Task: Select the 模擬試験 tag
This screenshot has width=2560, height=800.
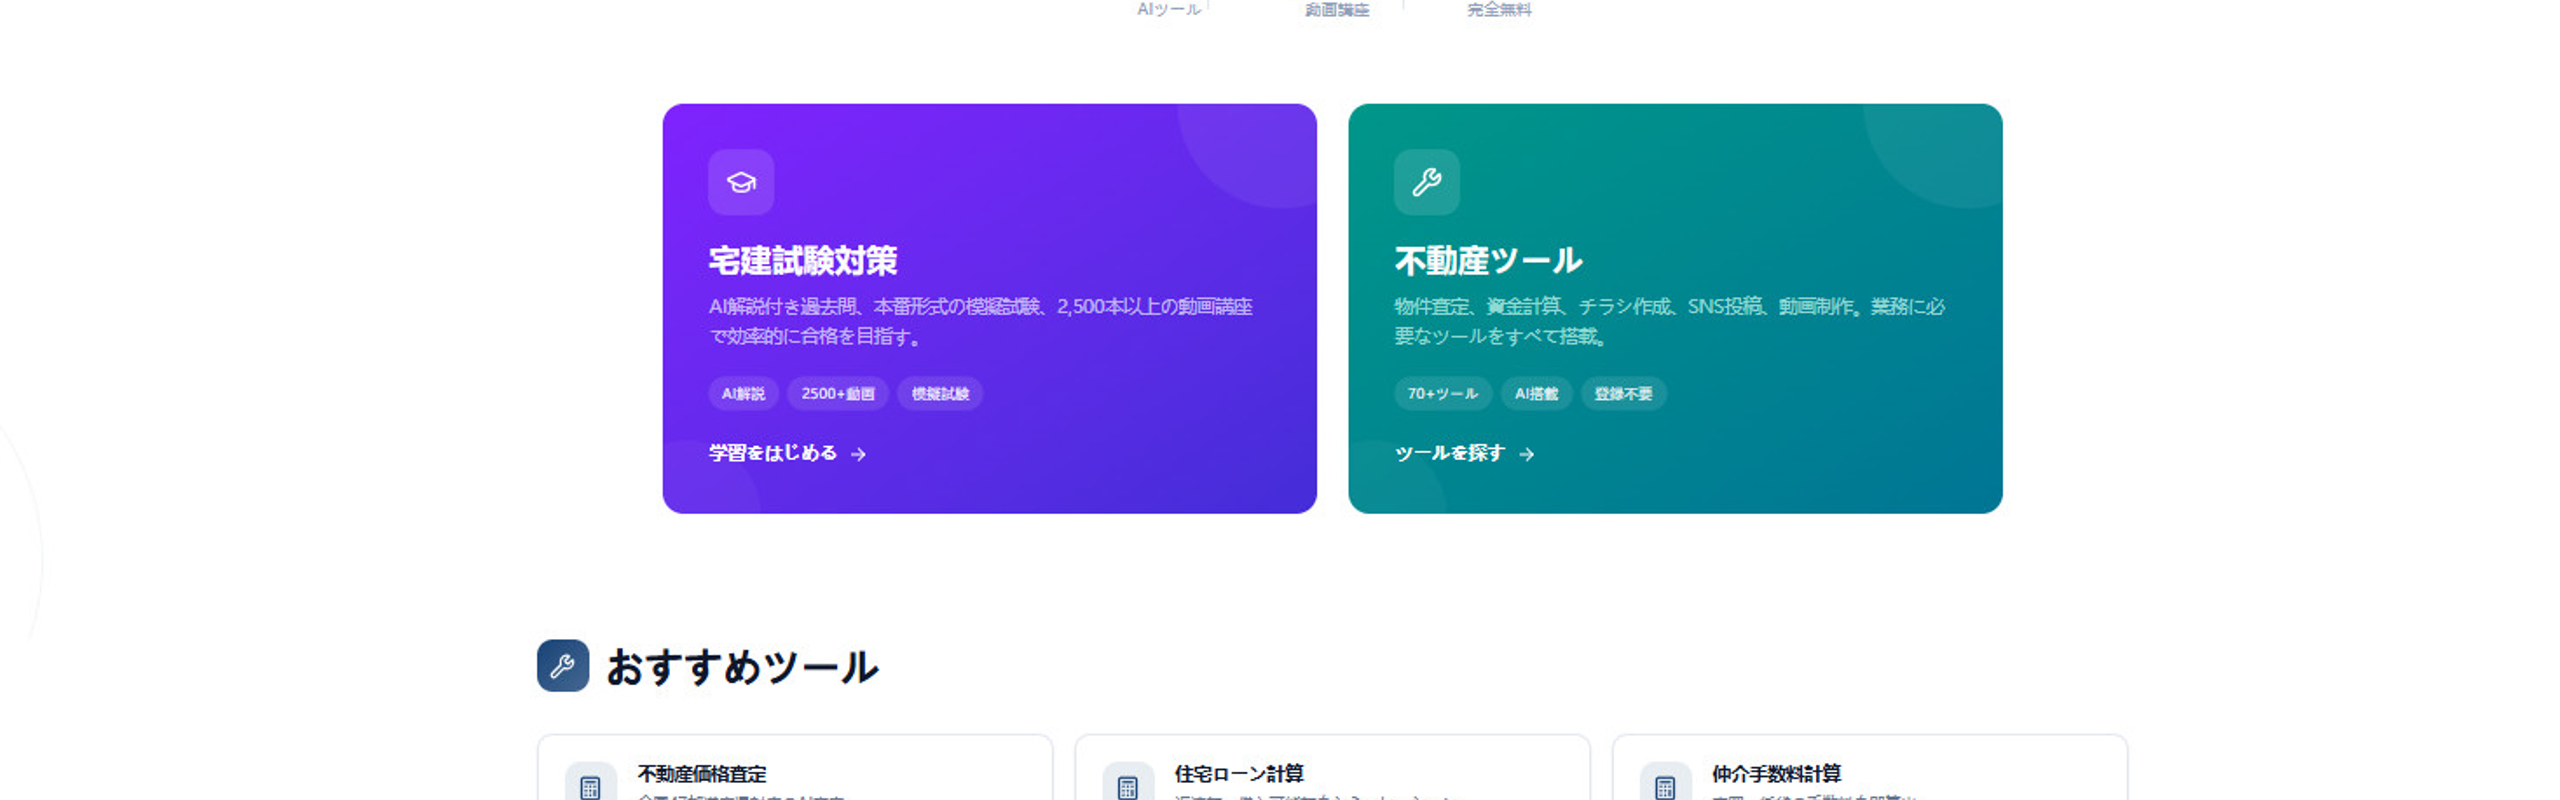Action: point(940,394)
